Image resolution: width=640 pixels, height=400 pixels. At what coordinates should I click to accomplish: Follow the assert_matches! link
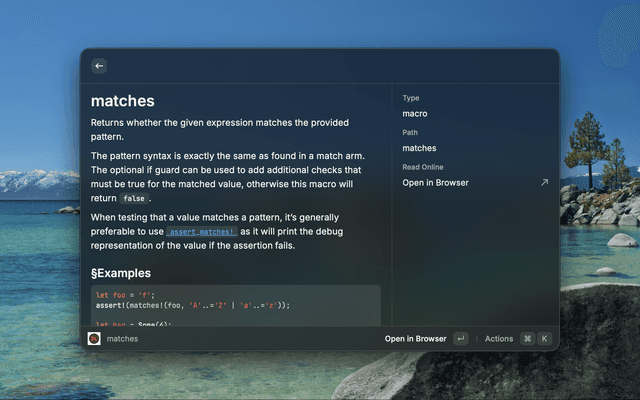pyautogui.click(x=201, y=232)
